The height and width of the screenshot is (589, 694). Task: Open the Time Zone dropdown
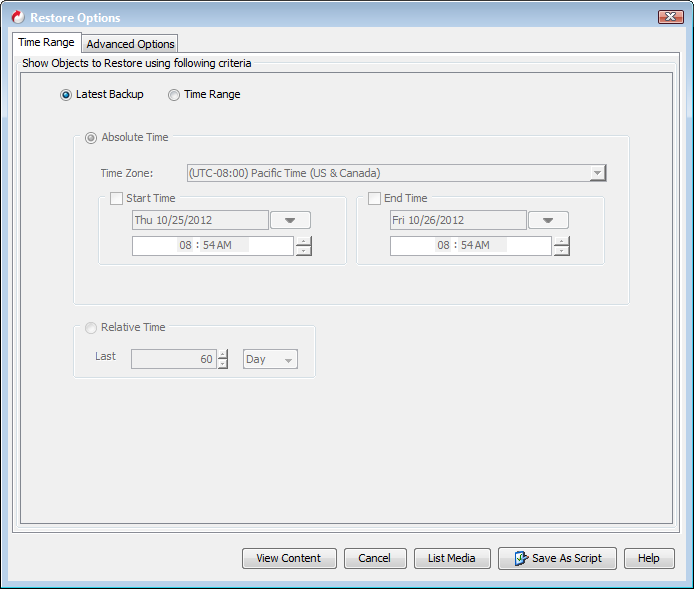pyautogui.click(x=597, y=173)
